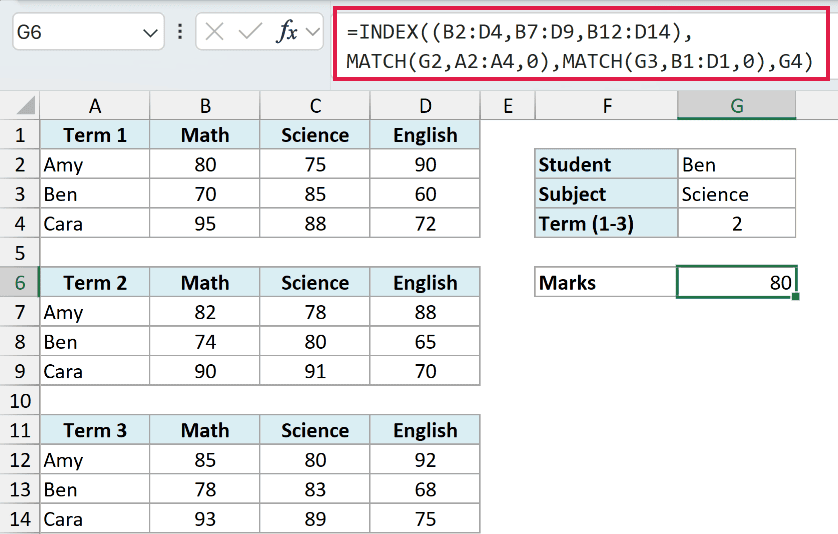Viewport: 838px width, 534px height.
Task: Click the Subject label cell
Action: click(606, 194)
